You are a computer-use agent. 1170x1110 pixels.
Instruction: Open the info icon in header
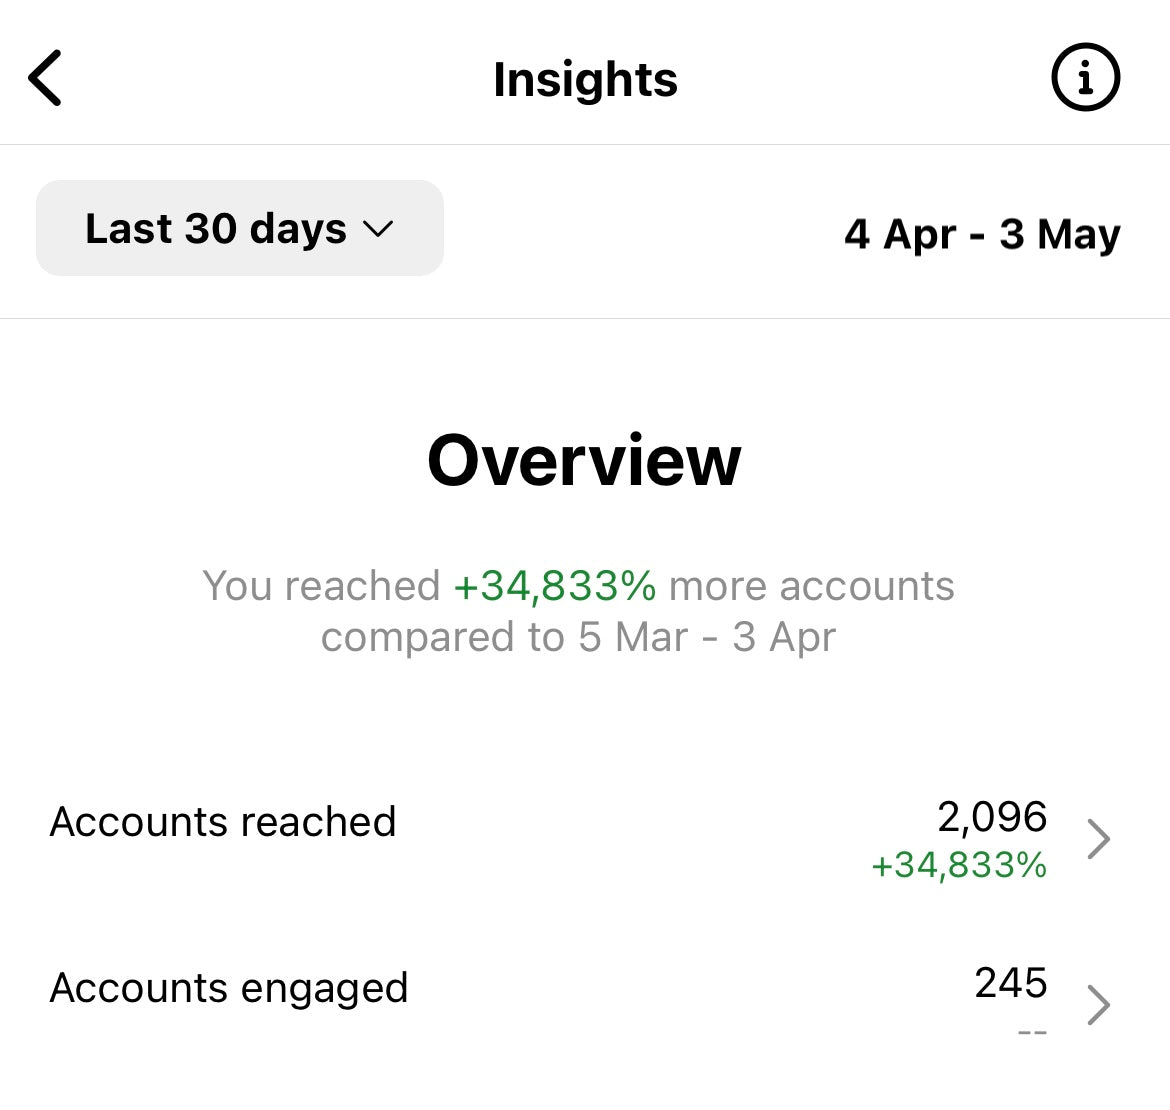coord(1085,78)
